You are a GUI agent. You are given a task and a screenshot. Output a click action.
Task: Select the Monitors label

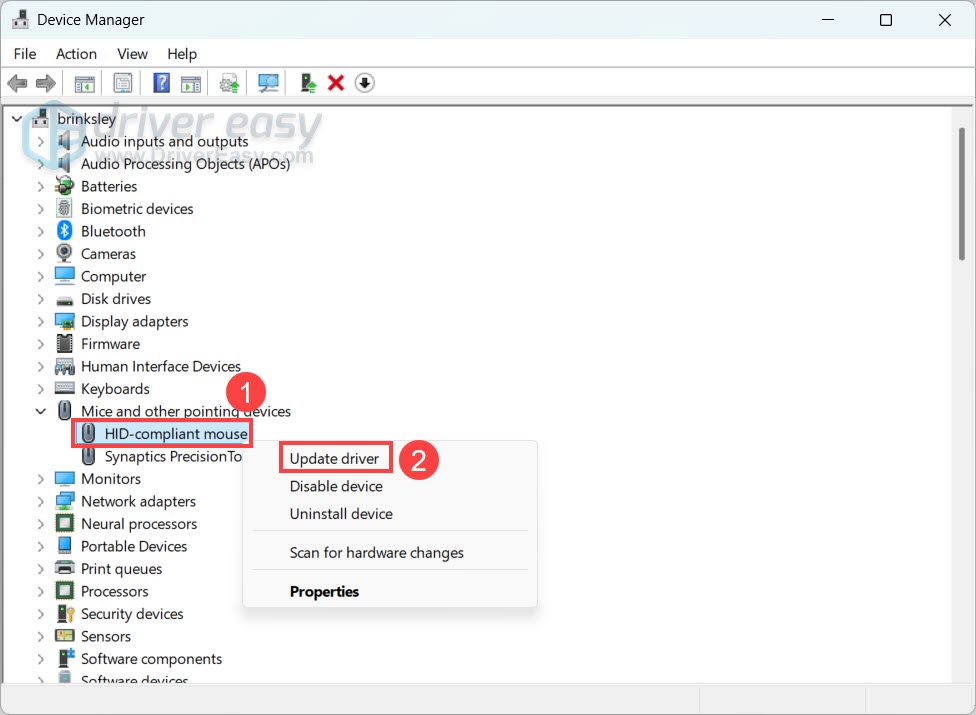tap(111, 479)
